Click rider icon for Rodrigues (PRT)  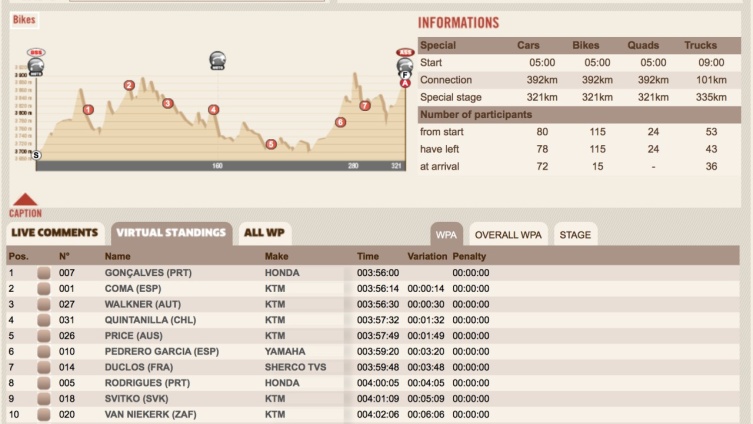(x=44, y=383)
